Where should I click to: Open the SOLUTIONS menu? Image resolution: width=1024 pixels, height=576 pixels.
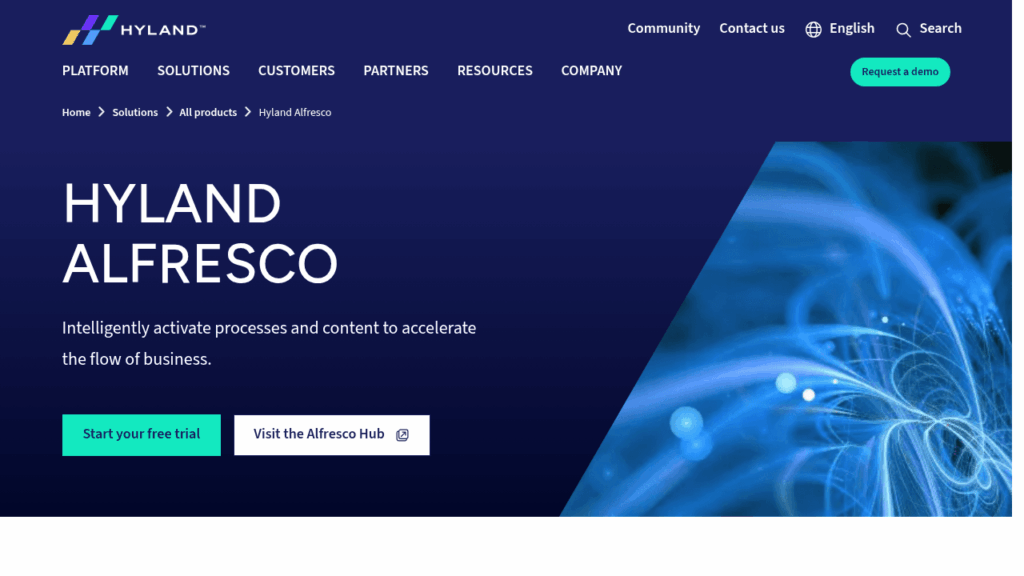coord(193,71)
